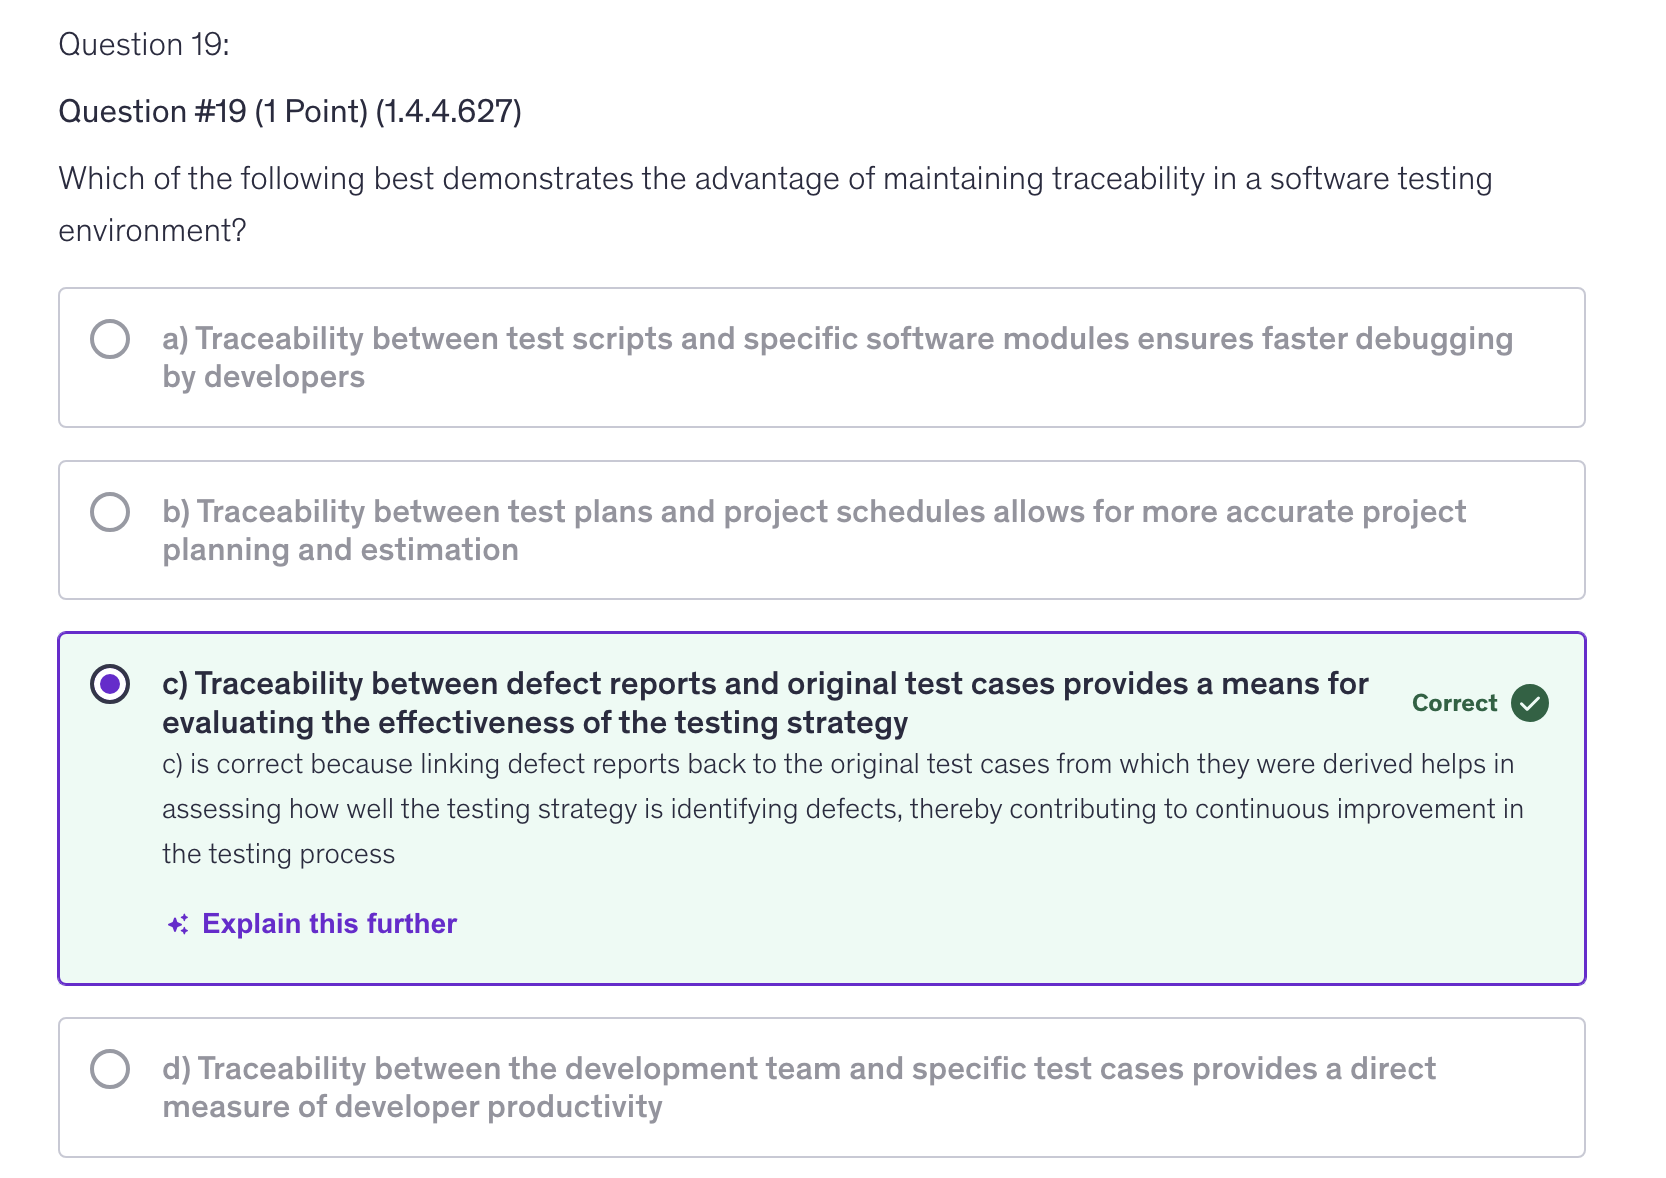Click the bold option c answer text
The width and height of the screenshot is (1666, 1178).
pos(764,702)
